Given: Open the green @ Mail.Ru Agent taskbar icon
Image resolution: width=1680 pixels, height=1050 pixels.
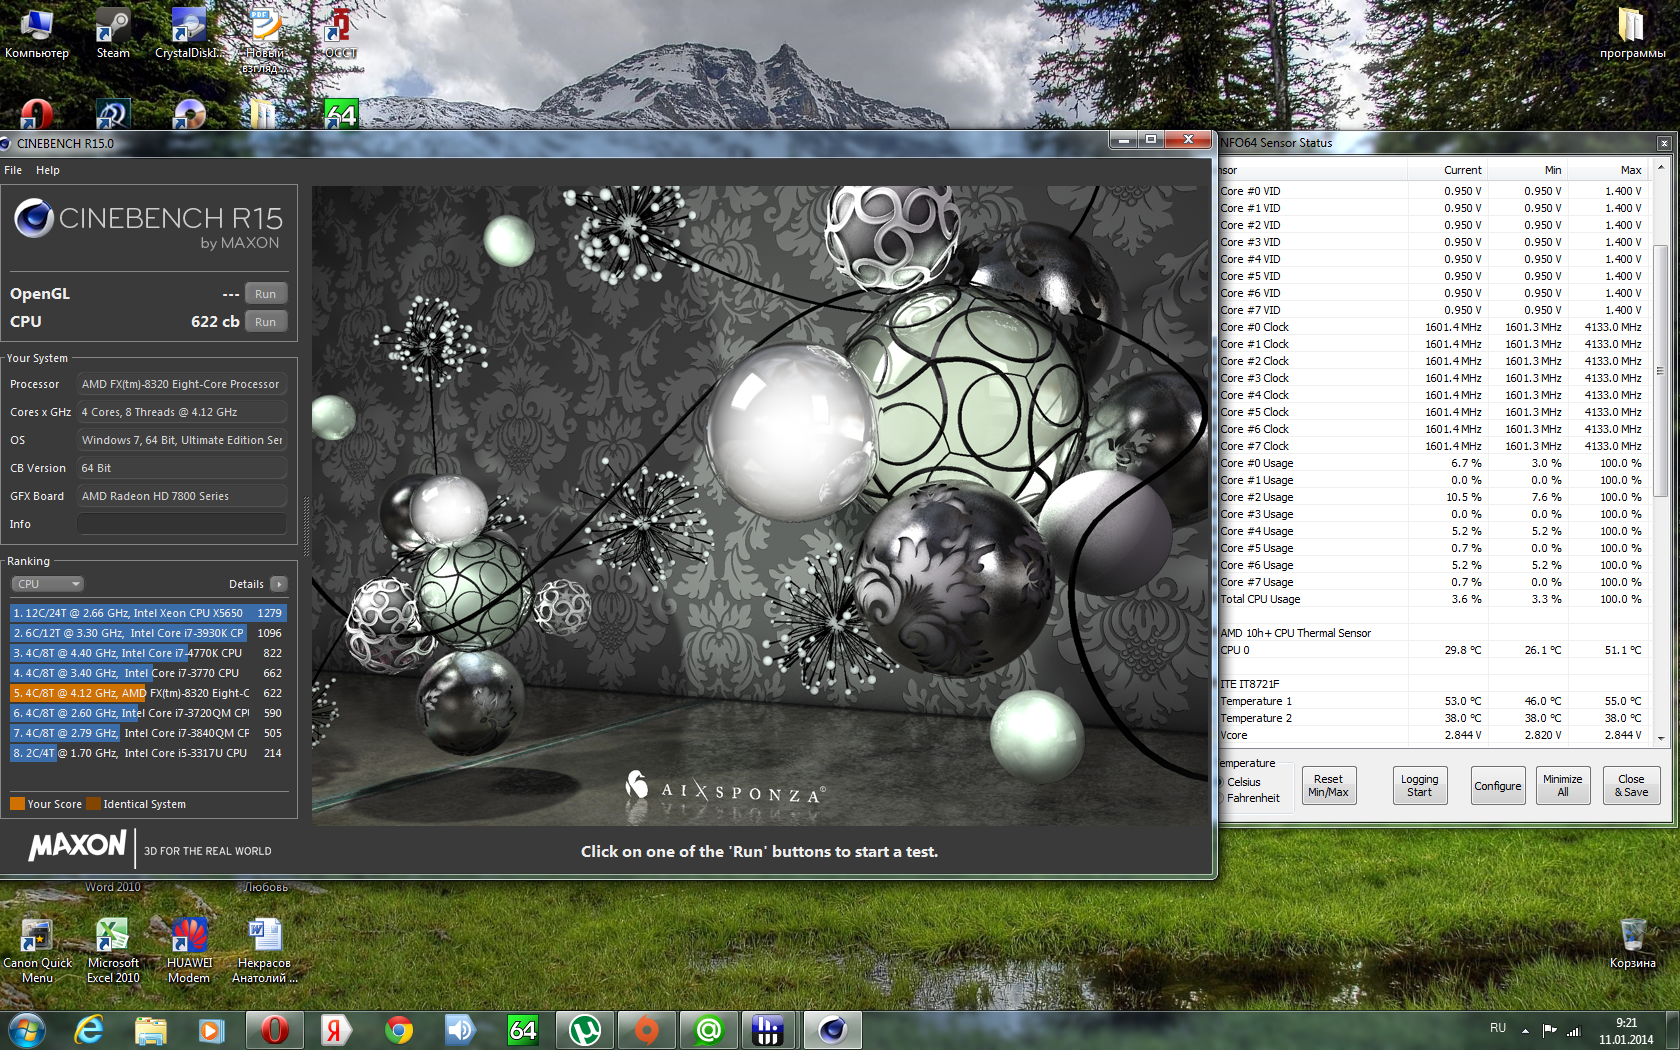Looking at the screenshot, I should [x=709, y=1030].
